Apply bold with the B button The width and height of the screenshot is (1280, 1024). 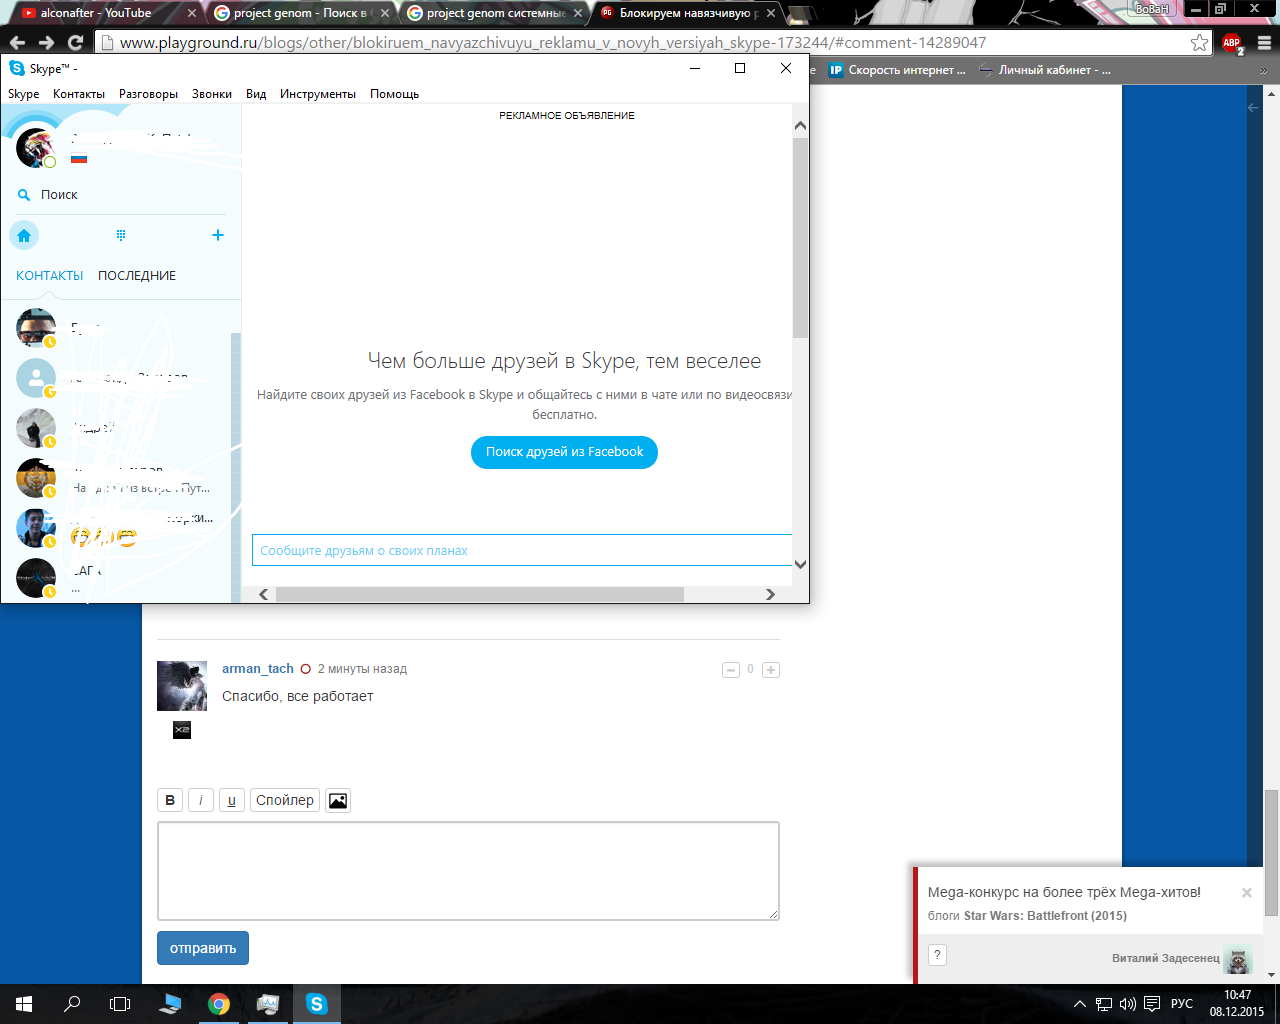pyautogui.click(x=170, y=800)
